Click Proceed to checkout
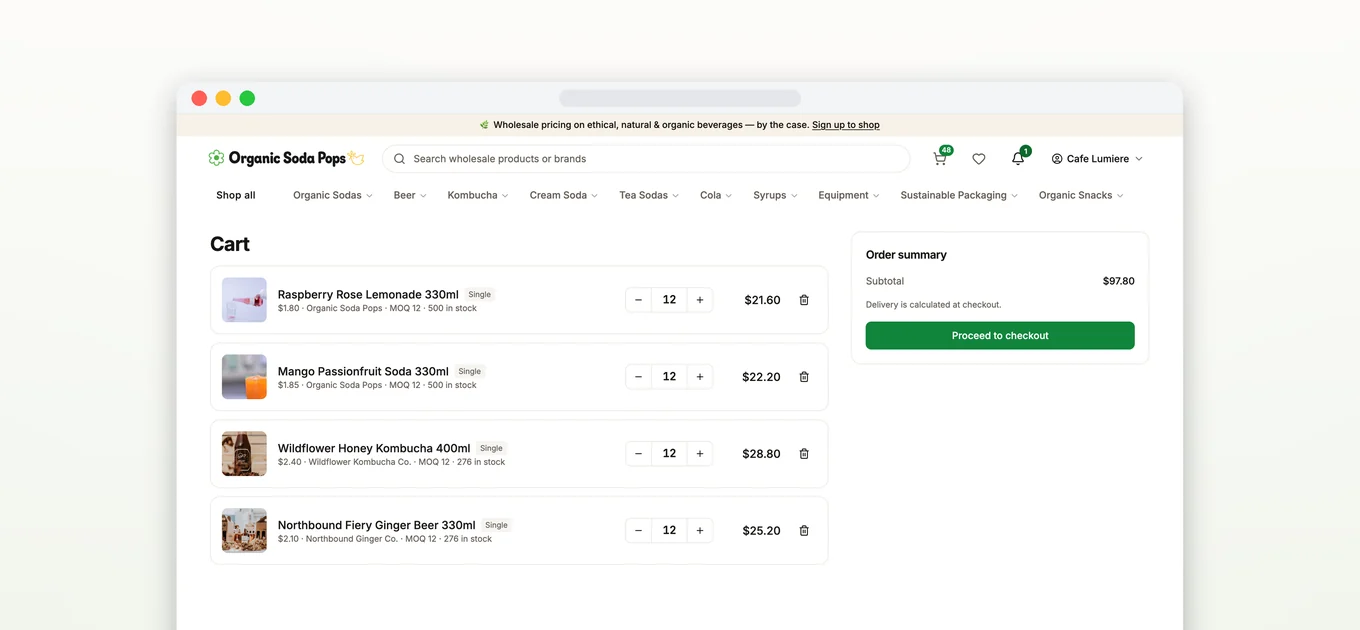 tap(1000, 336)
